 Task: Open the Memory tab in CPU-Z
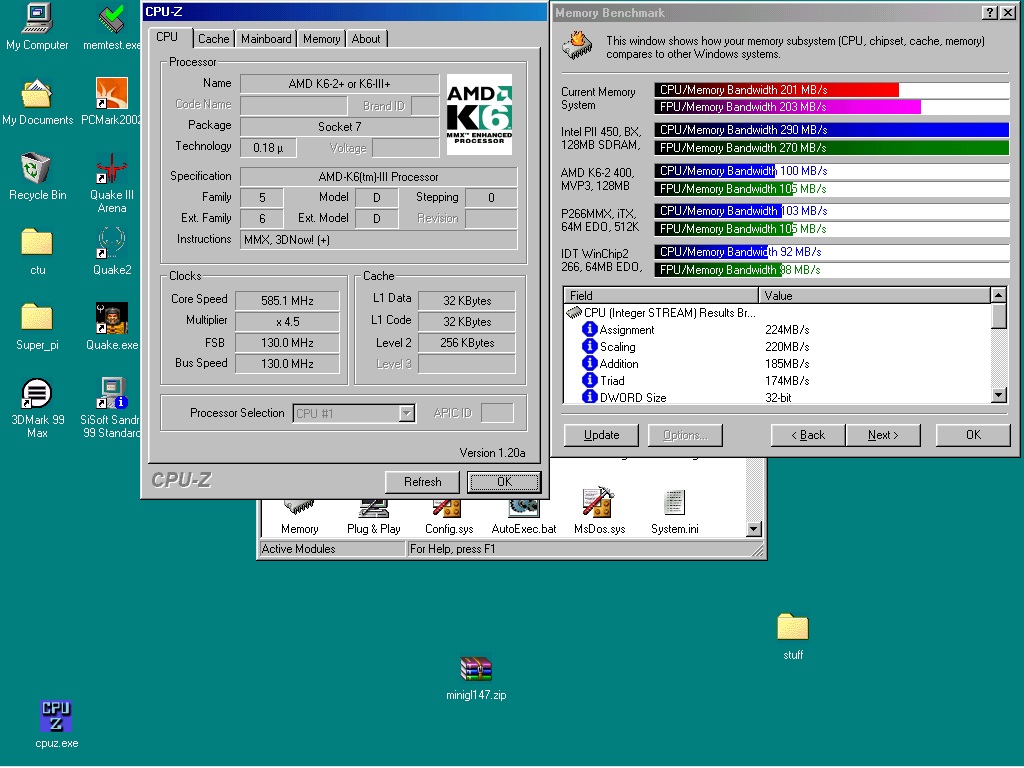click(321, 39)
